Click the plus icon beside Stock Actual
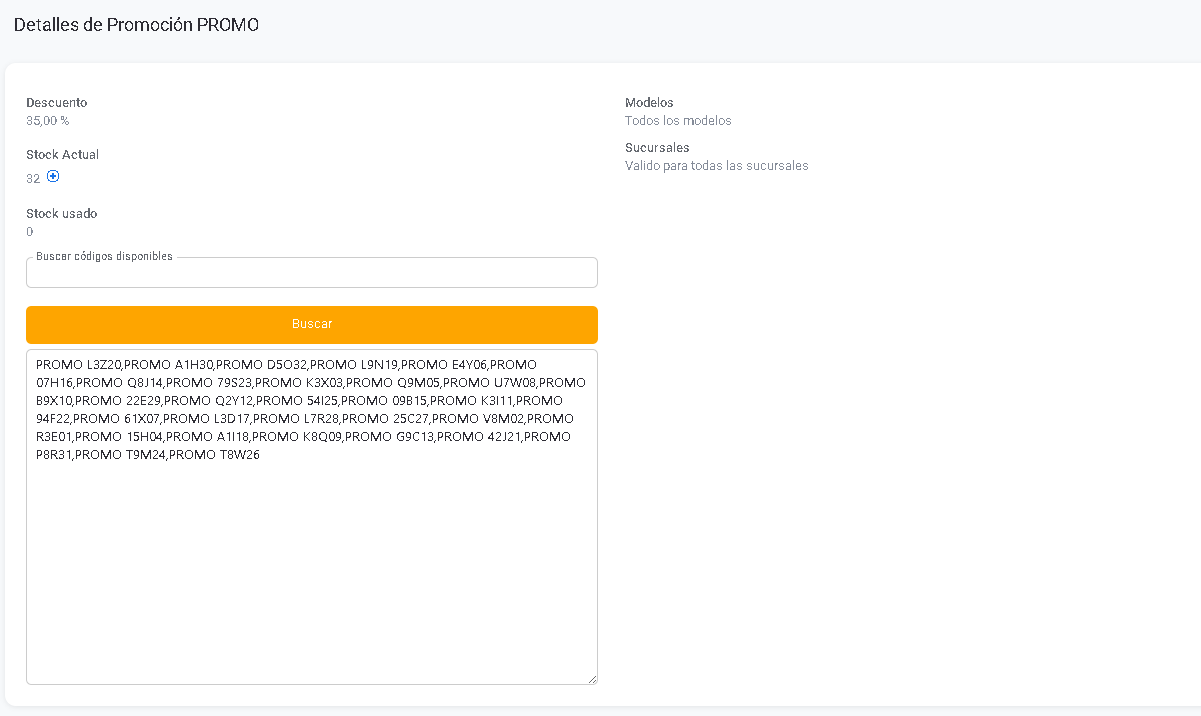Viewport: 1201px width, 716px height. coord(54,177)
